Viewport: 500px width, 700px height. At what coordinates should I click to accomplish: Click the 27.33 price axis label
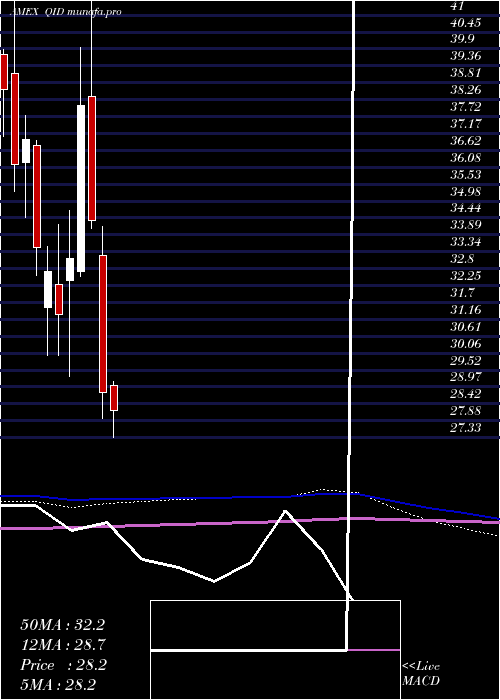[x=466, y=428]
